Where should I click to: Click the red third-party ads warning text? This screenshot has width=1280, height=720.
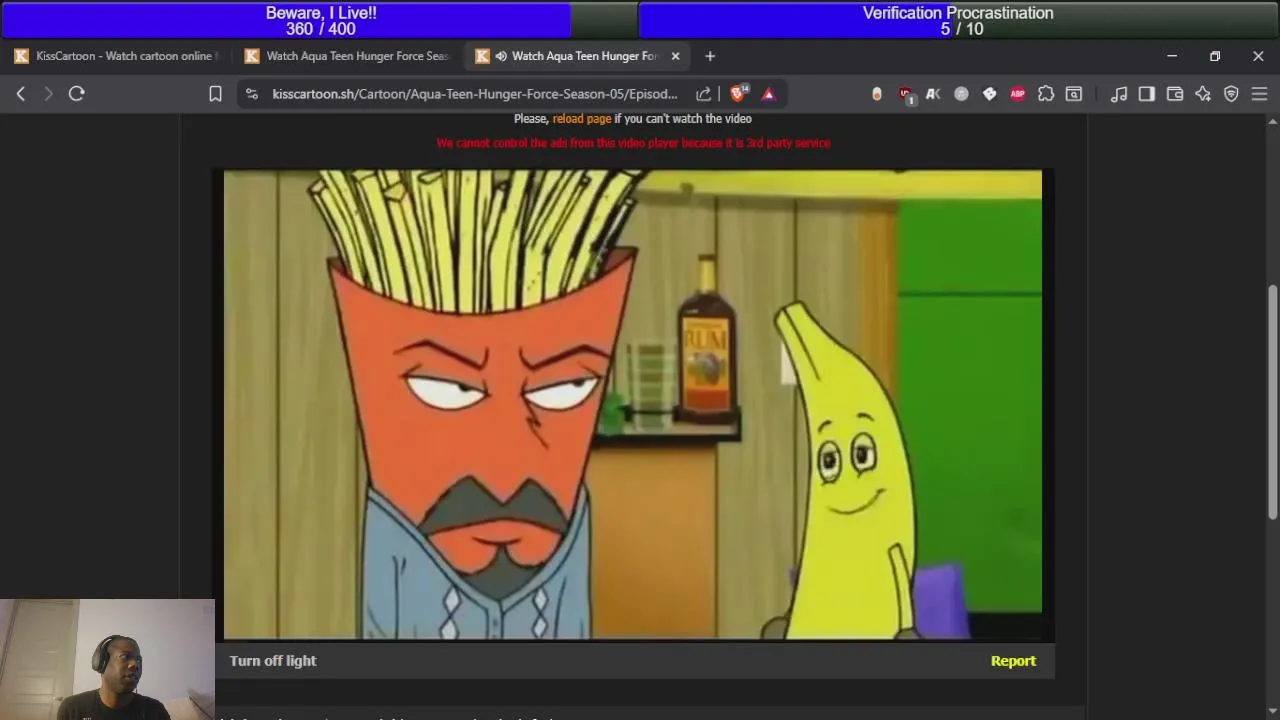pos(633,143)
